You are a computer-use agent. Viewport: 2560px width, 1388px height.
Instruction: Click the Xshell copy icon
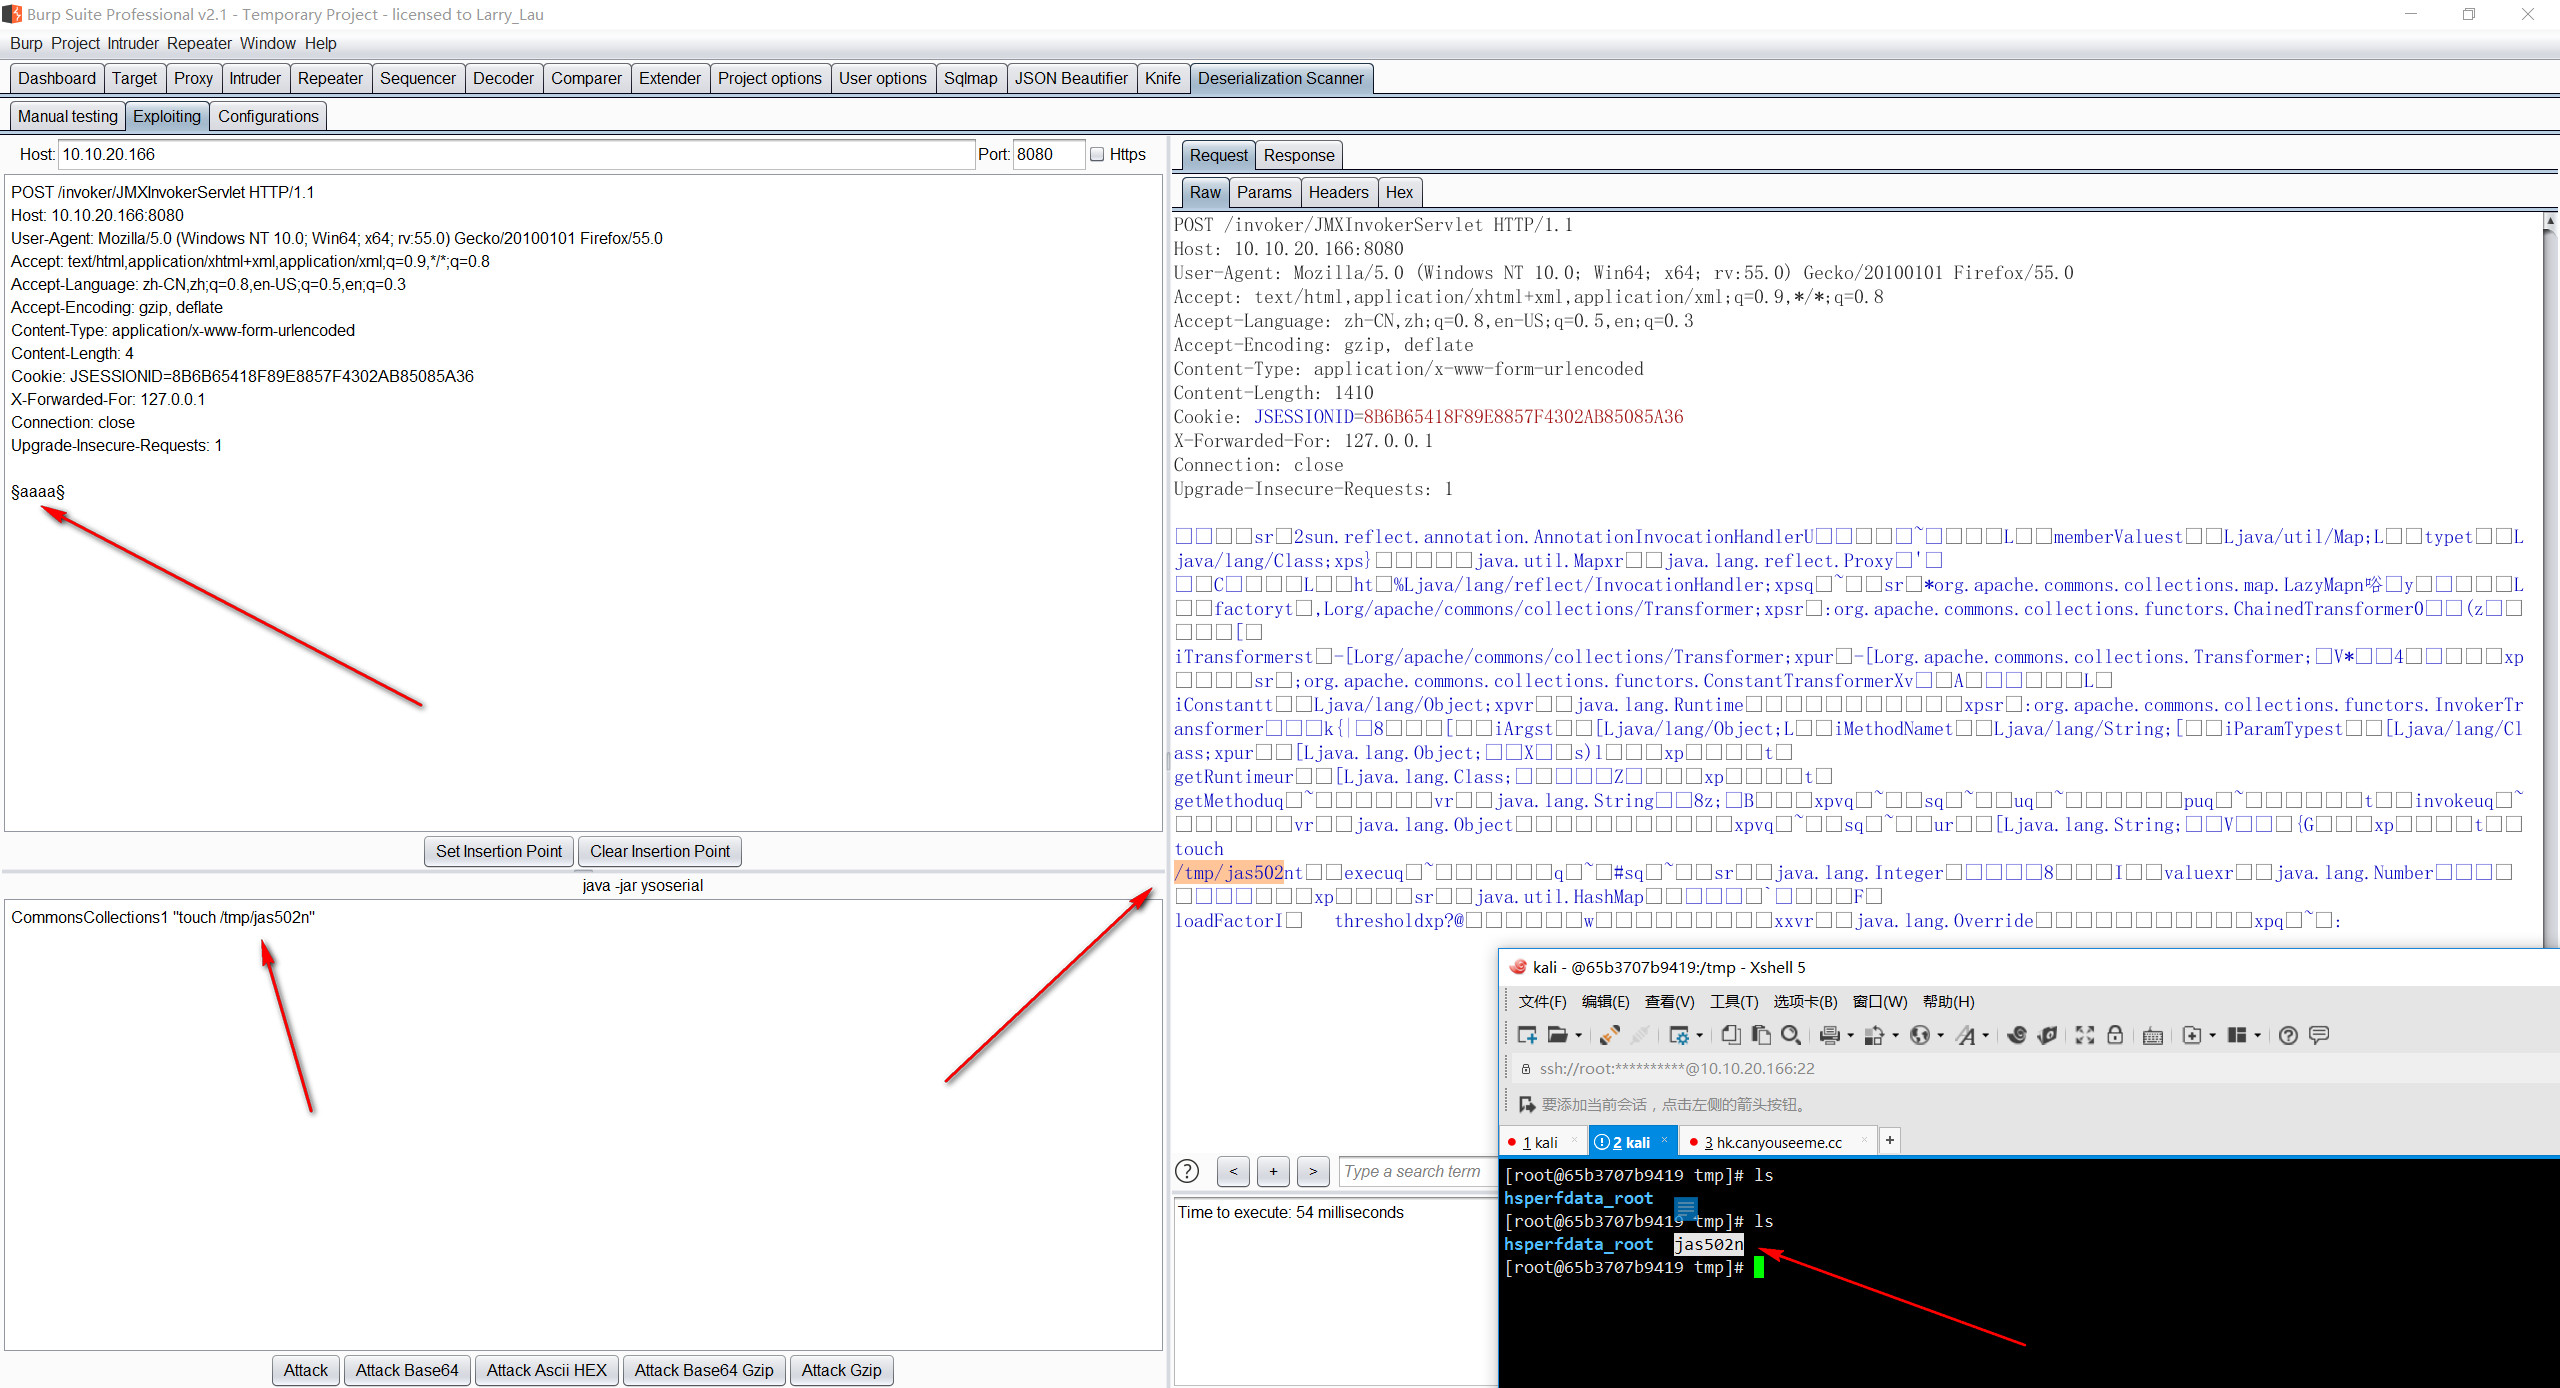(1731, 1035)
